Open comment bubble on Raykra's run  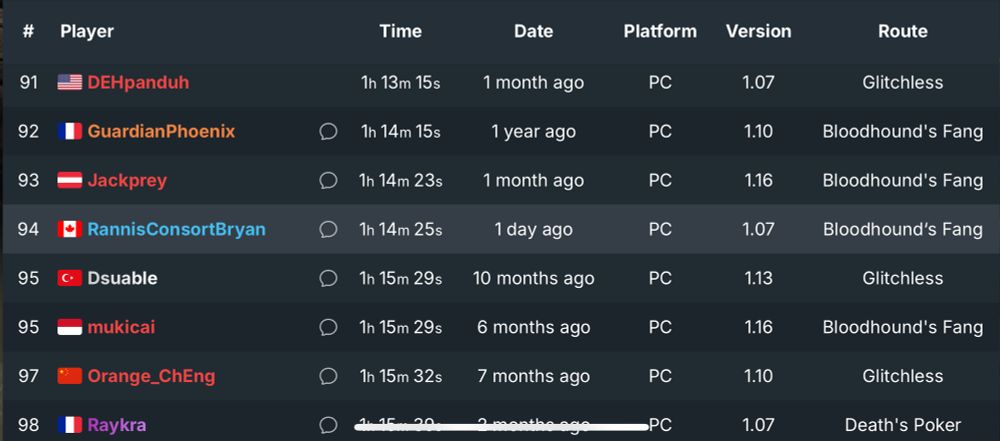pos(328,424)
